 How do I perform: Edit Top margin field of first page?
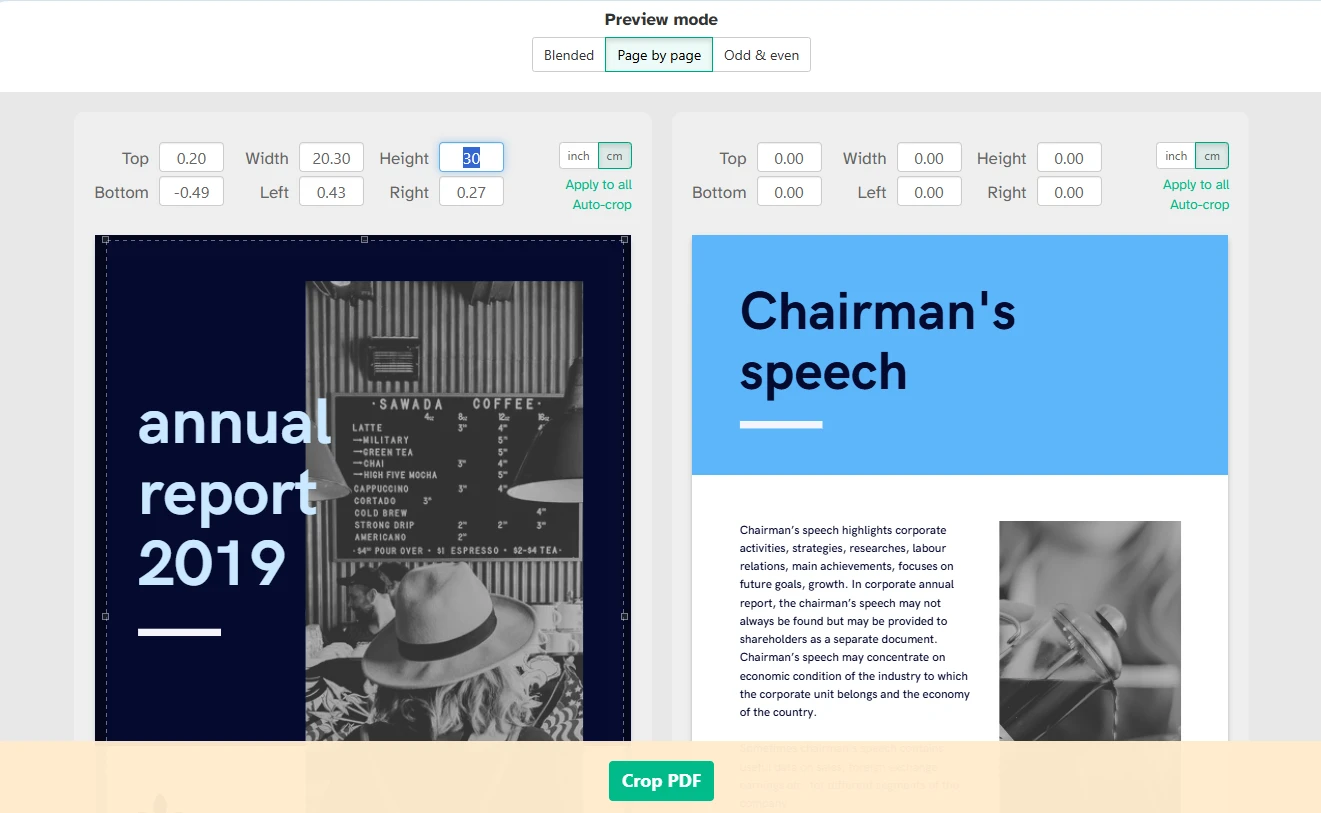191,158
